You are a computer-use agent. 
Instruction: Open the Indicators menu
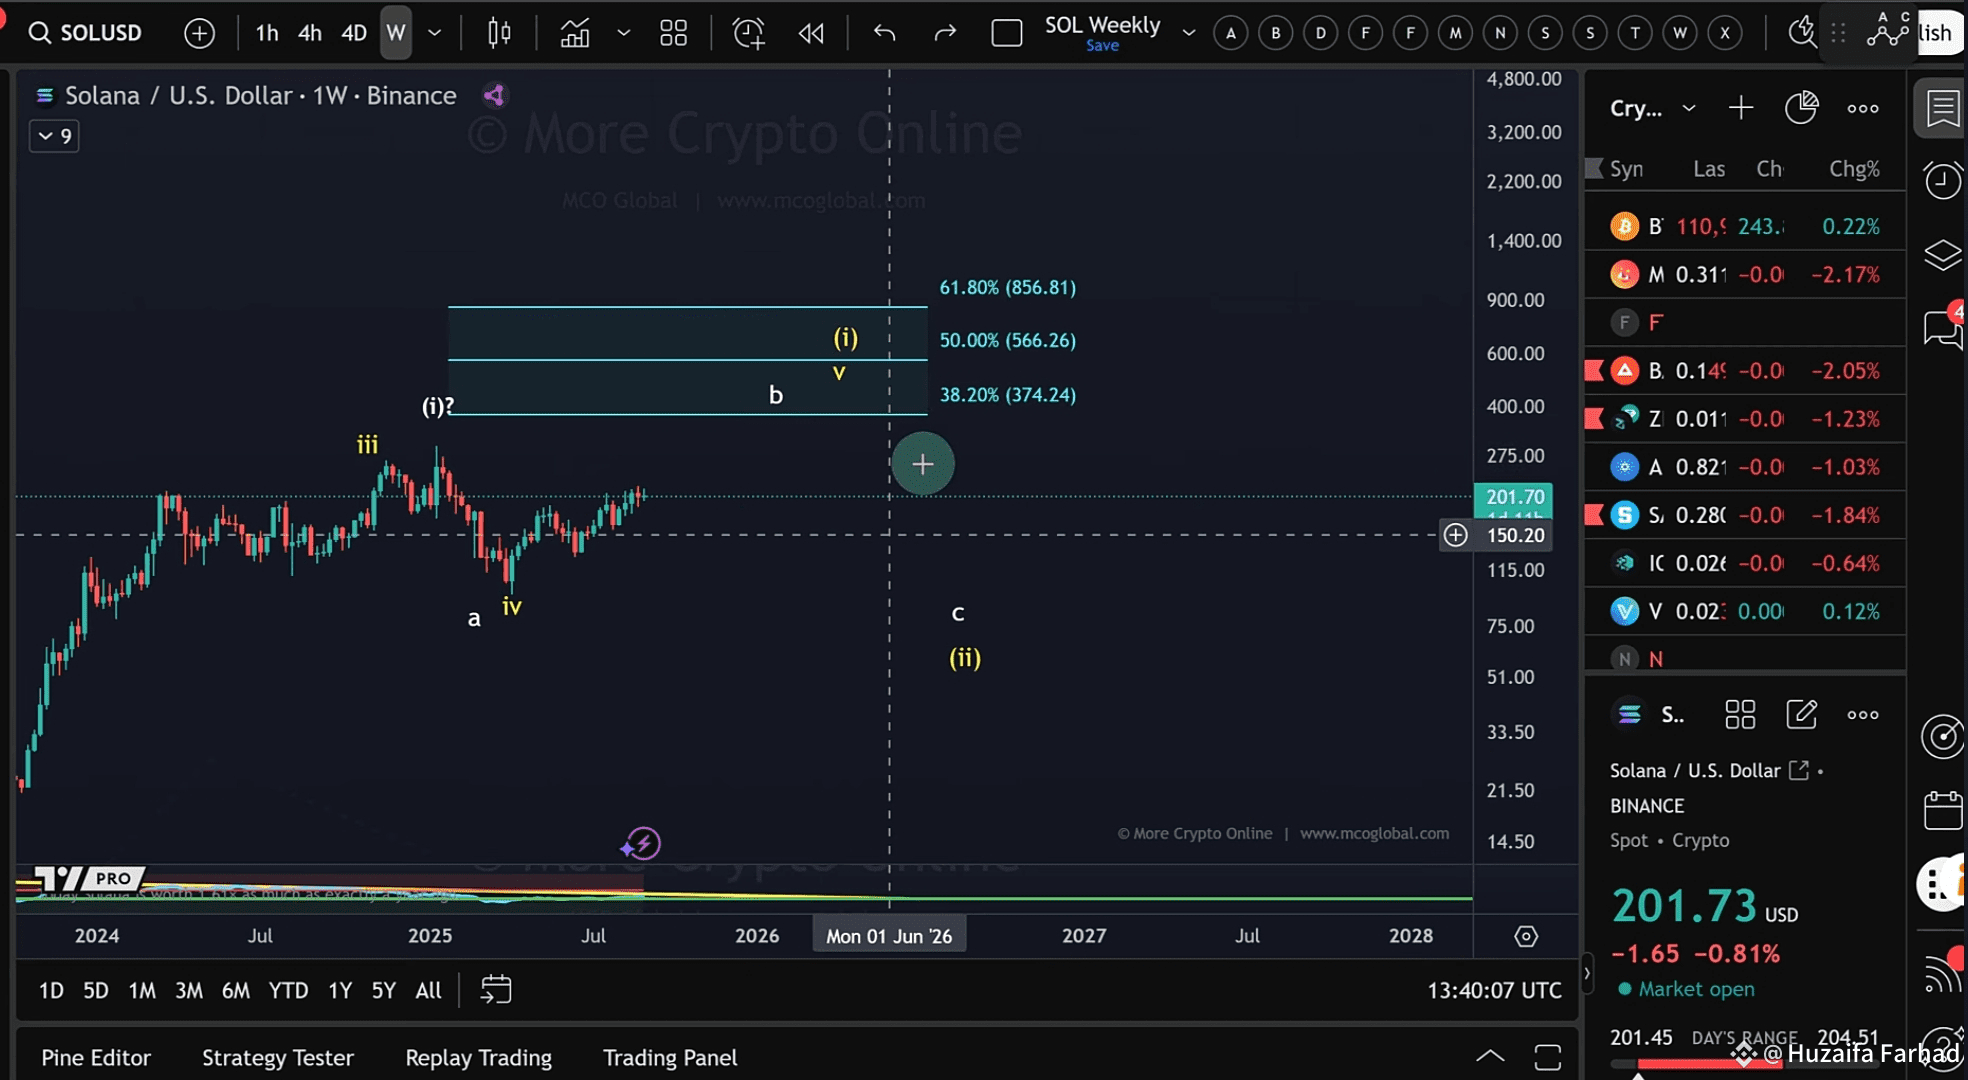pyautogui.click(x=574, y=33)
